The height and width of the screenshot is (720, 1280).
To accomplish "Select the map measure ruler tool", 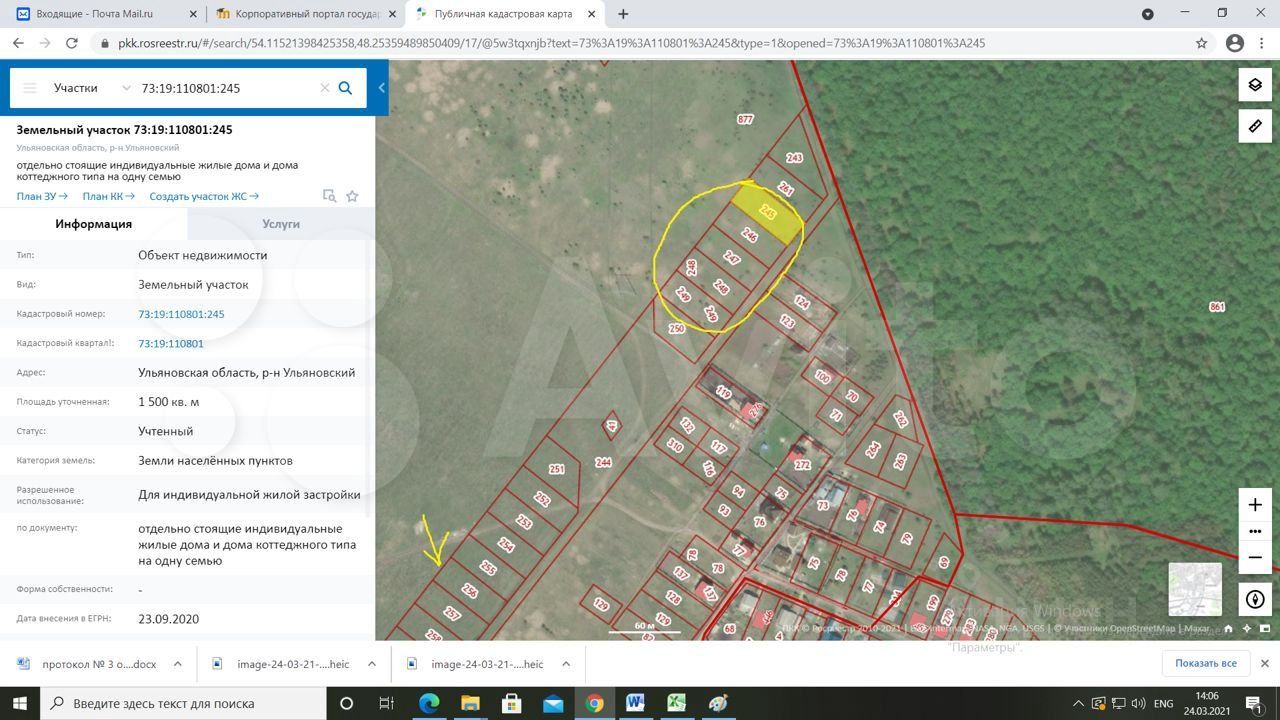I will (1255, 126).
